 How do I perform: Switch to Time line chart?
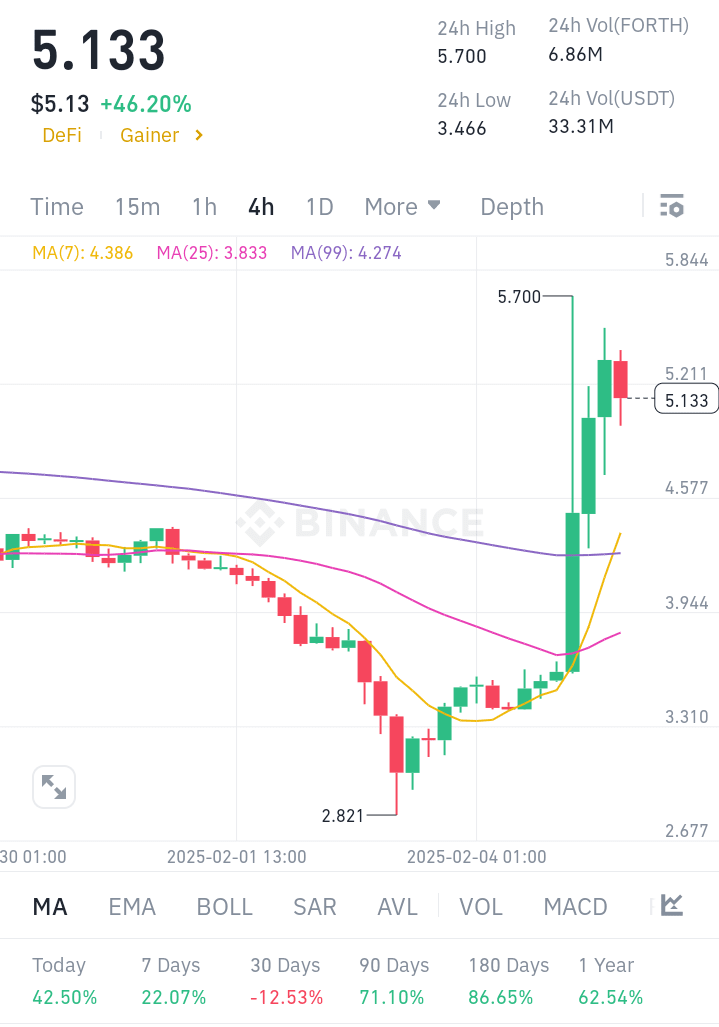(57, 207)
